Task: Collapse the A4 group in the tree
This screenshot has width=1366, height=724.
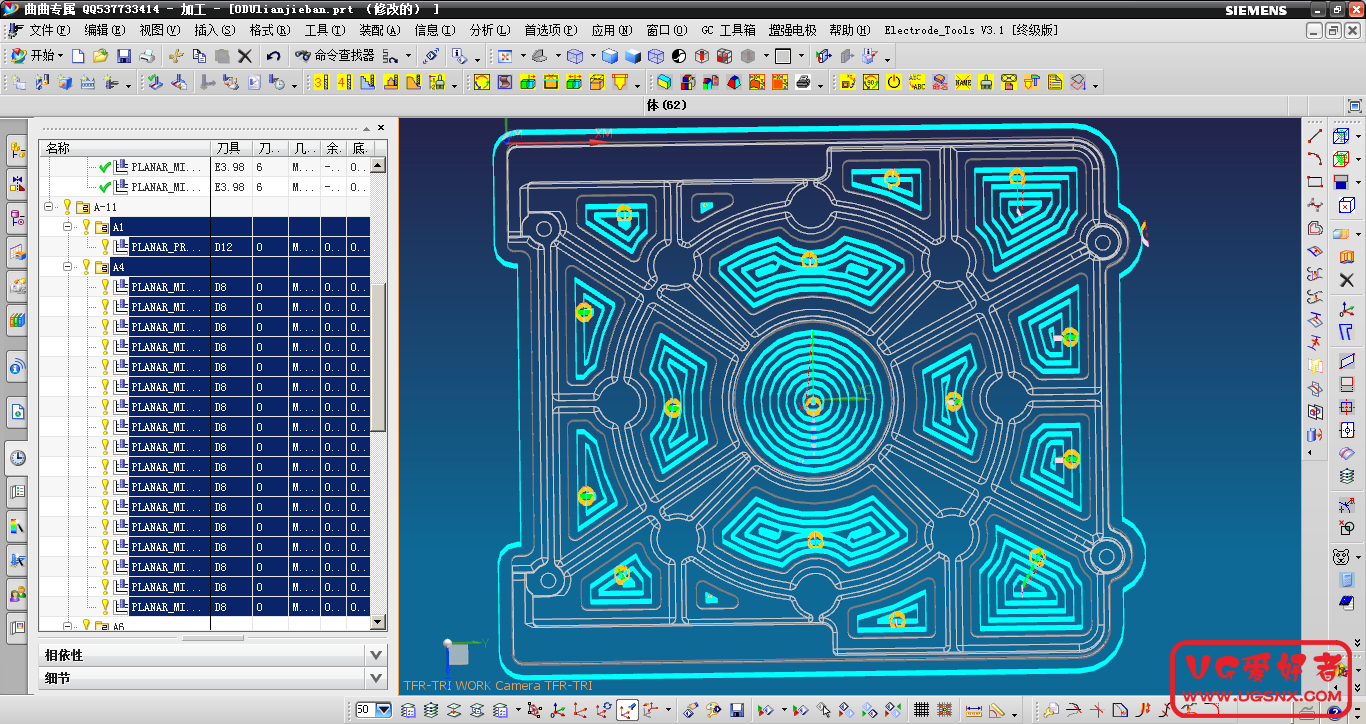Action: (68, 267)
